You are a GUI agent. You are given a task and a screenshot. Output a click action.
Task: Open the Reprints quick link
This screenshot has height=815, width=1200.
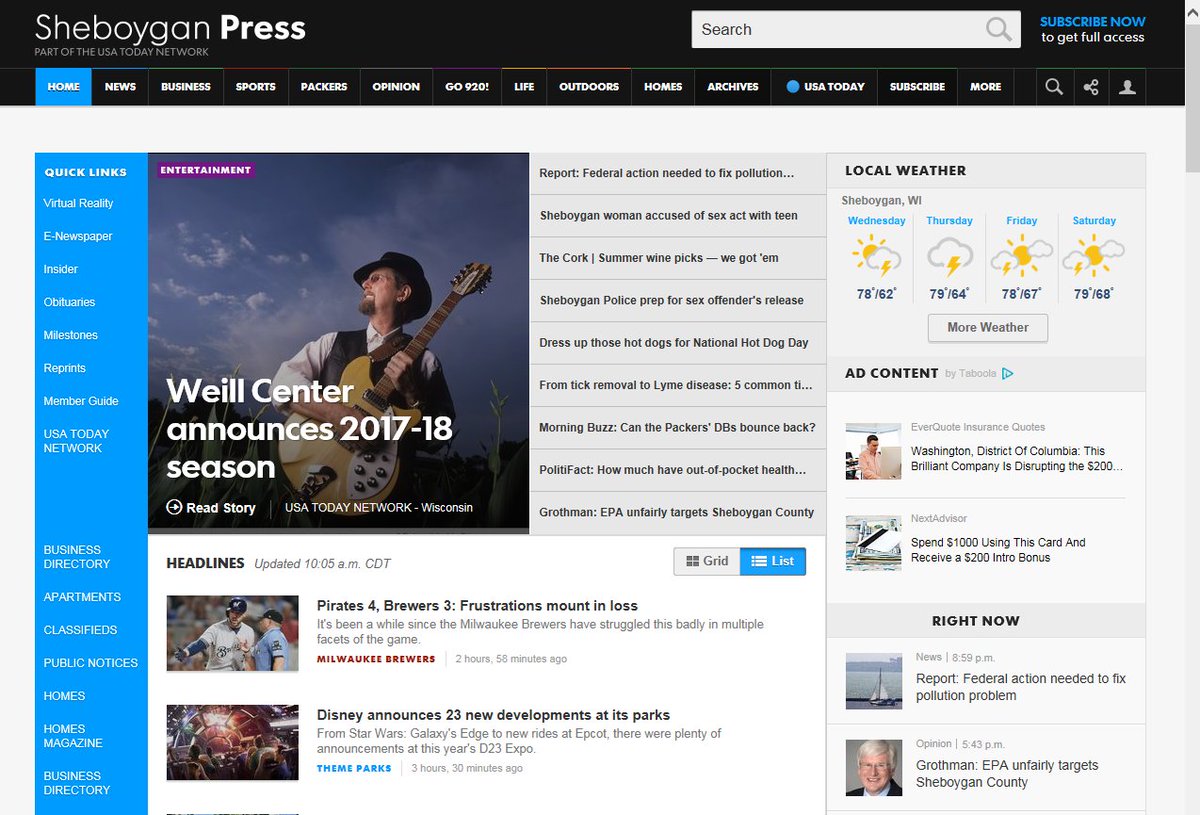click(x=64, y=368)
